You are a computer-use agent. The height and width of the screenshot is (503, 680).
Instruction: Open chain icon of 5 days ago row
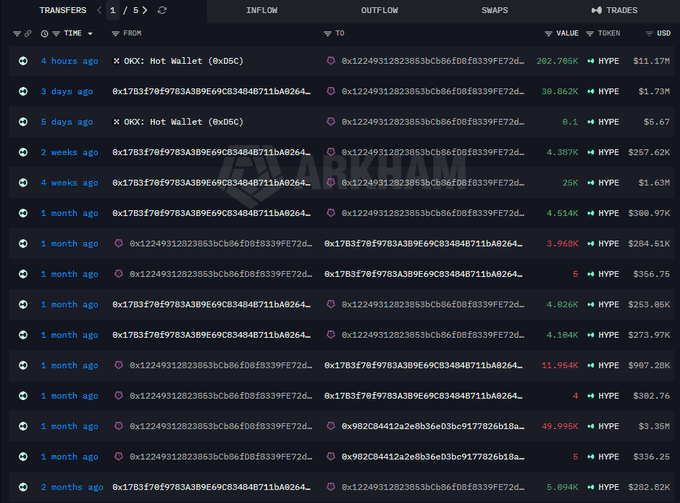(x=23, y=122)
